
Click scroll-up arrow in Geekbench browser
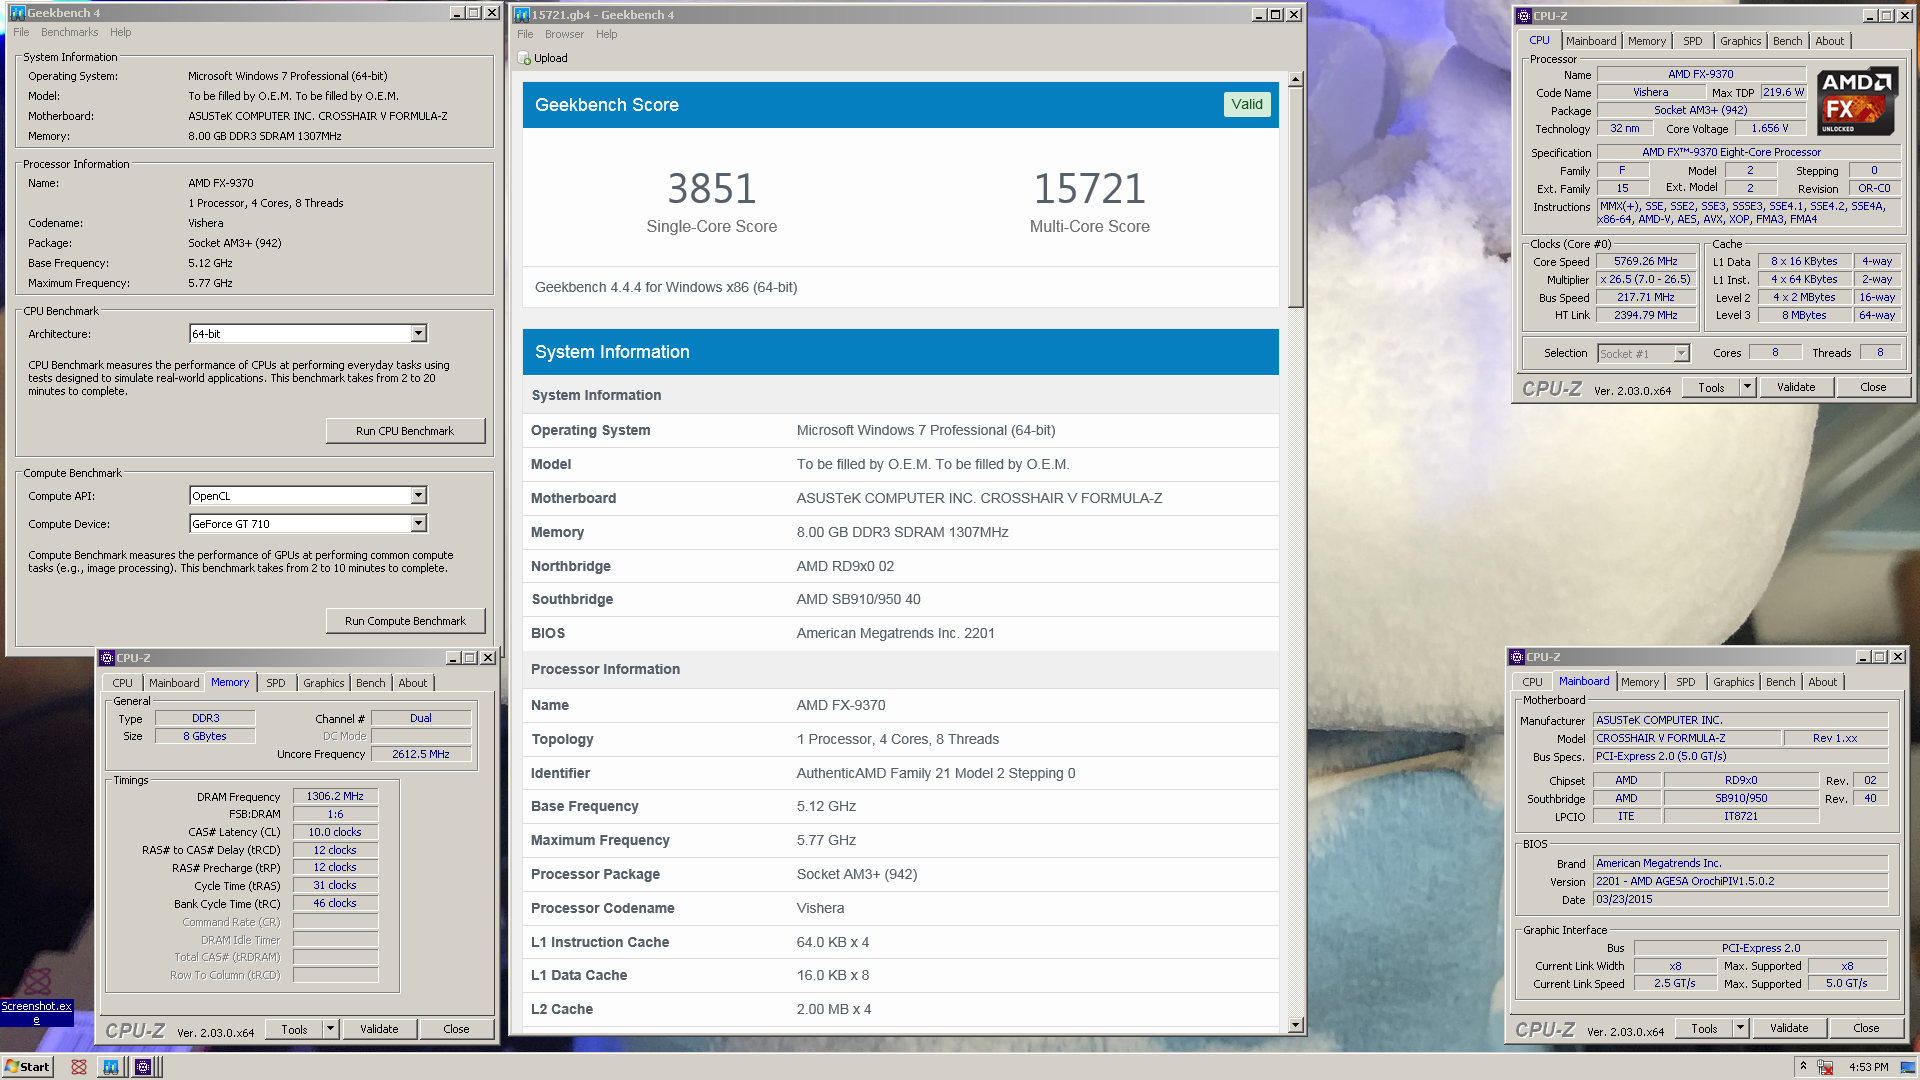(x=1296, y=79)
